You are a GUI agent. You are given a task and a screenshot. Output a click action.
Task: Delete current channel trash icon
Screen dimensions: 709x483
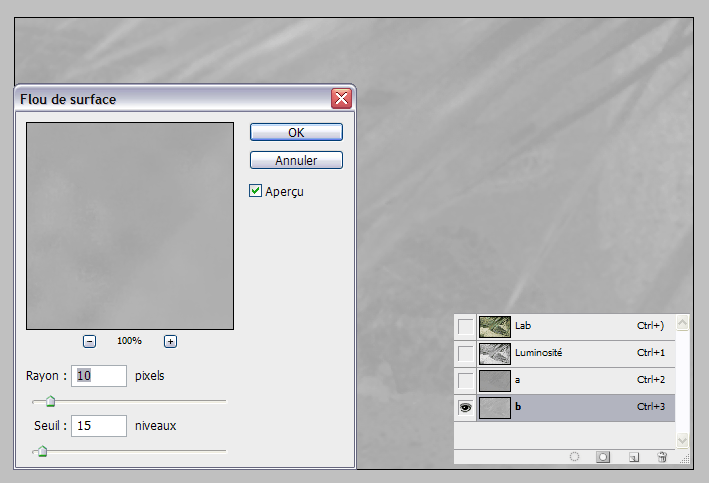tap(662, 457)
